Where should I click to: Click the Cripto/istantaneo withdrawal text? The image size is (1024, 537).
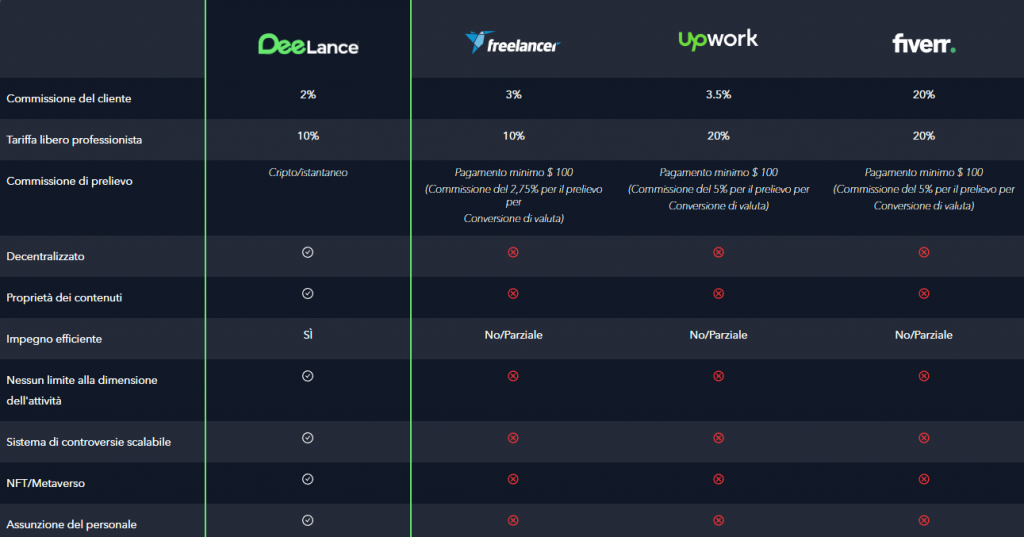[308, 172]
